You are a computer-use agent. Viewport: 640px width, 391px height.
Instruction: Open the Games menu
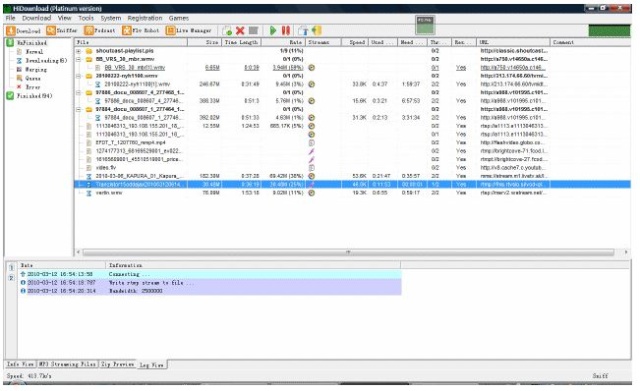point(178,18)
